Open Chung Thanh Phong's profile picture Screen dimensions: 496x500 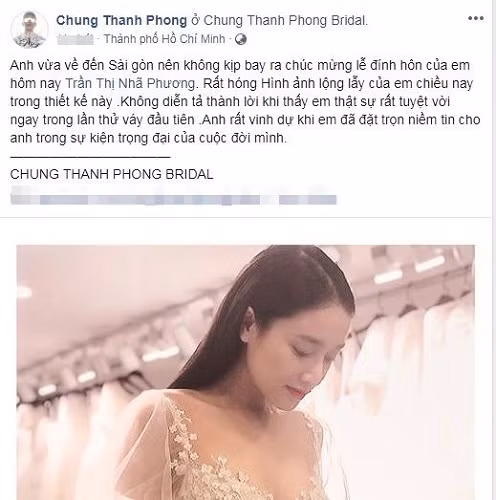coord(30,29)
